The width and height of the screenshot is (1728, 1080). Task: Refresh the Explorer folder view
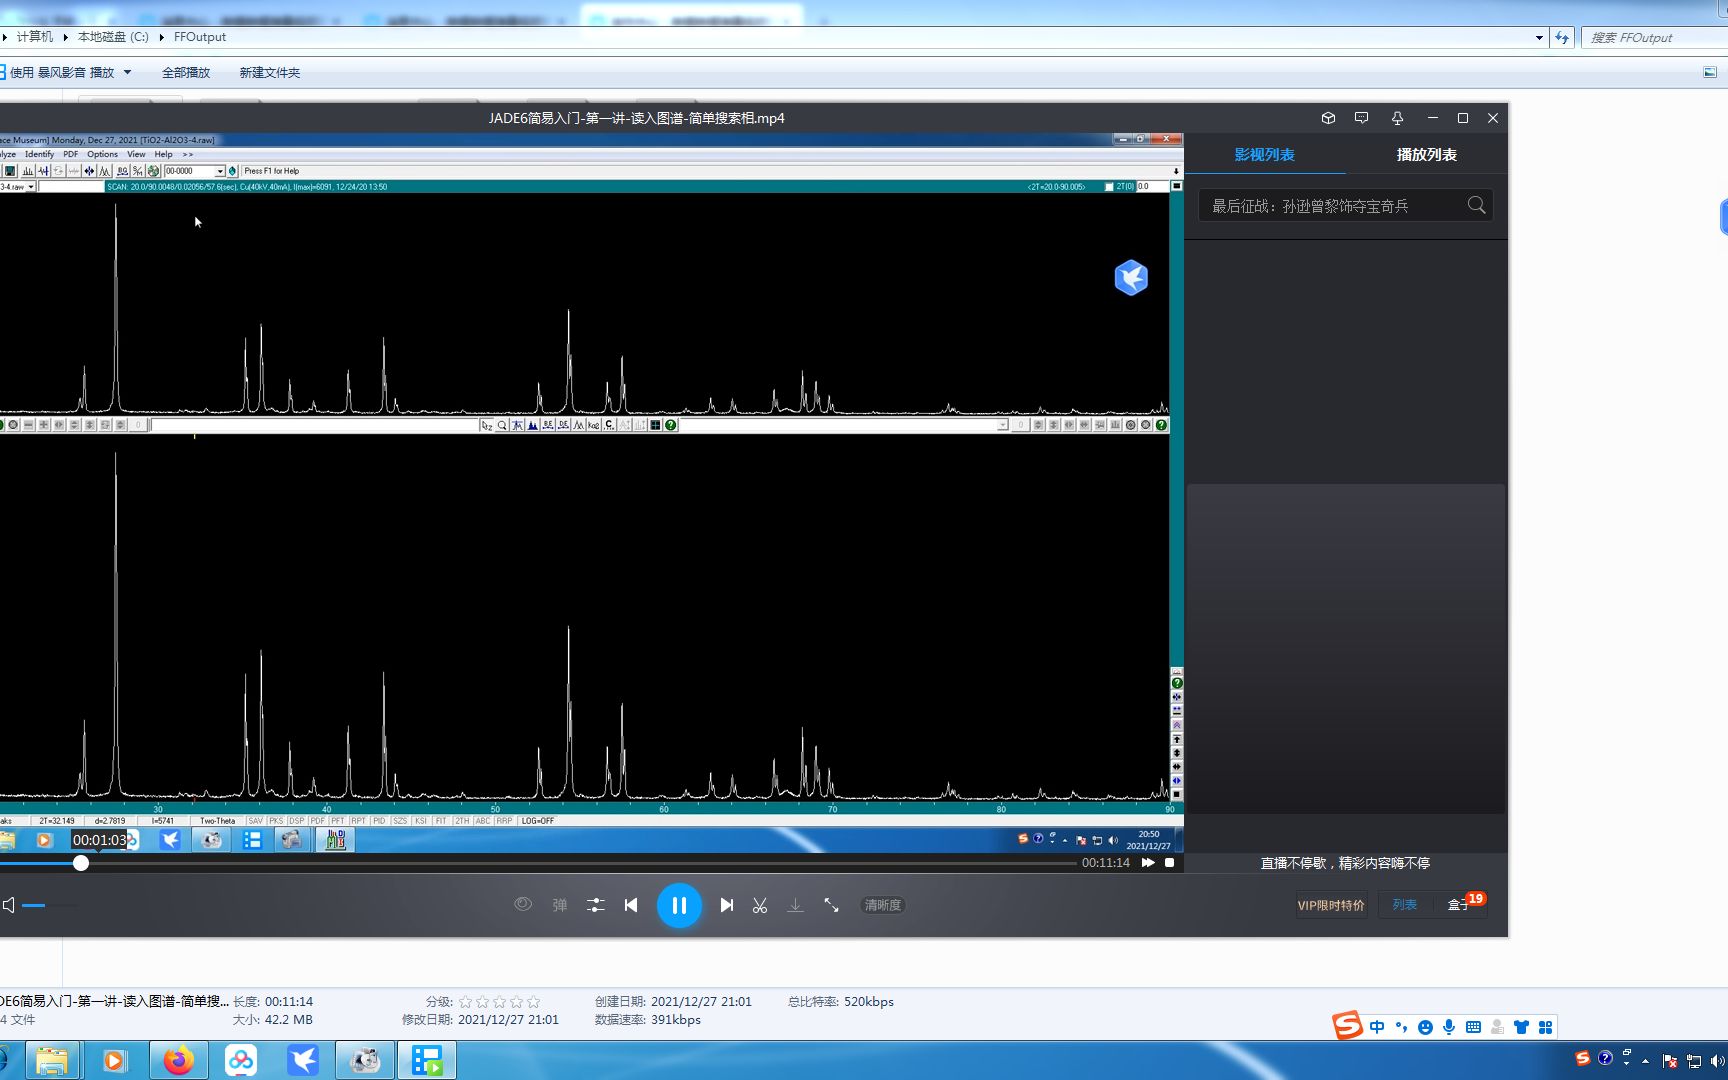1562,38
